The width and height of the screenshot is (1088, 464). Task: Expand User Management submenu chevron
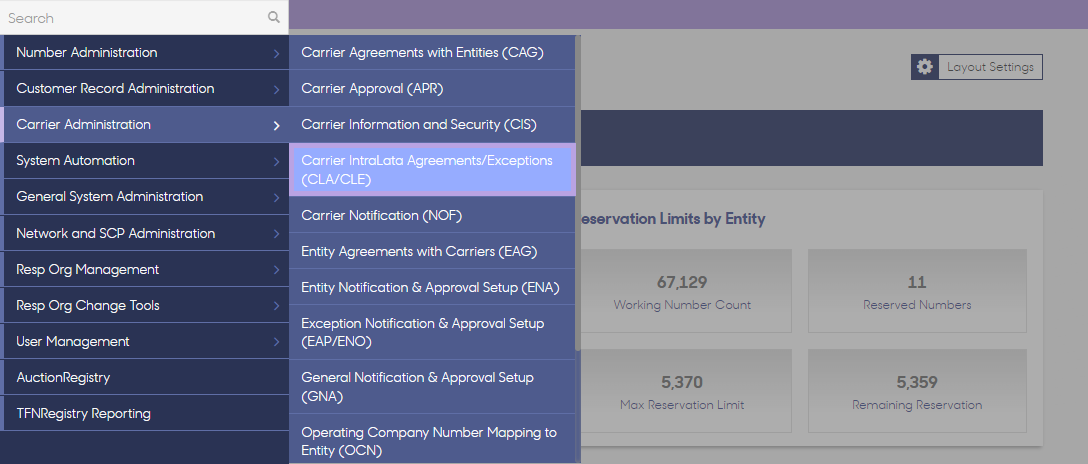pos(276,342)
